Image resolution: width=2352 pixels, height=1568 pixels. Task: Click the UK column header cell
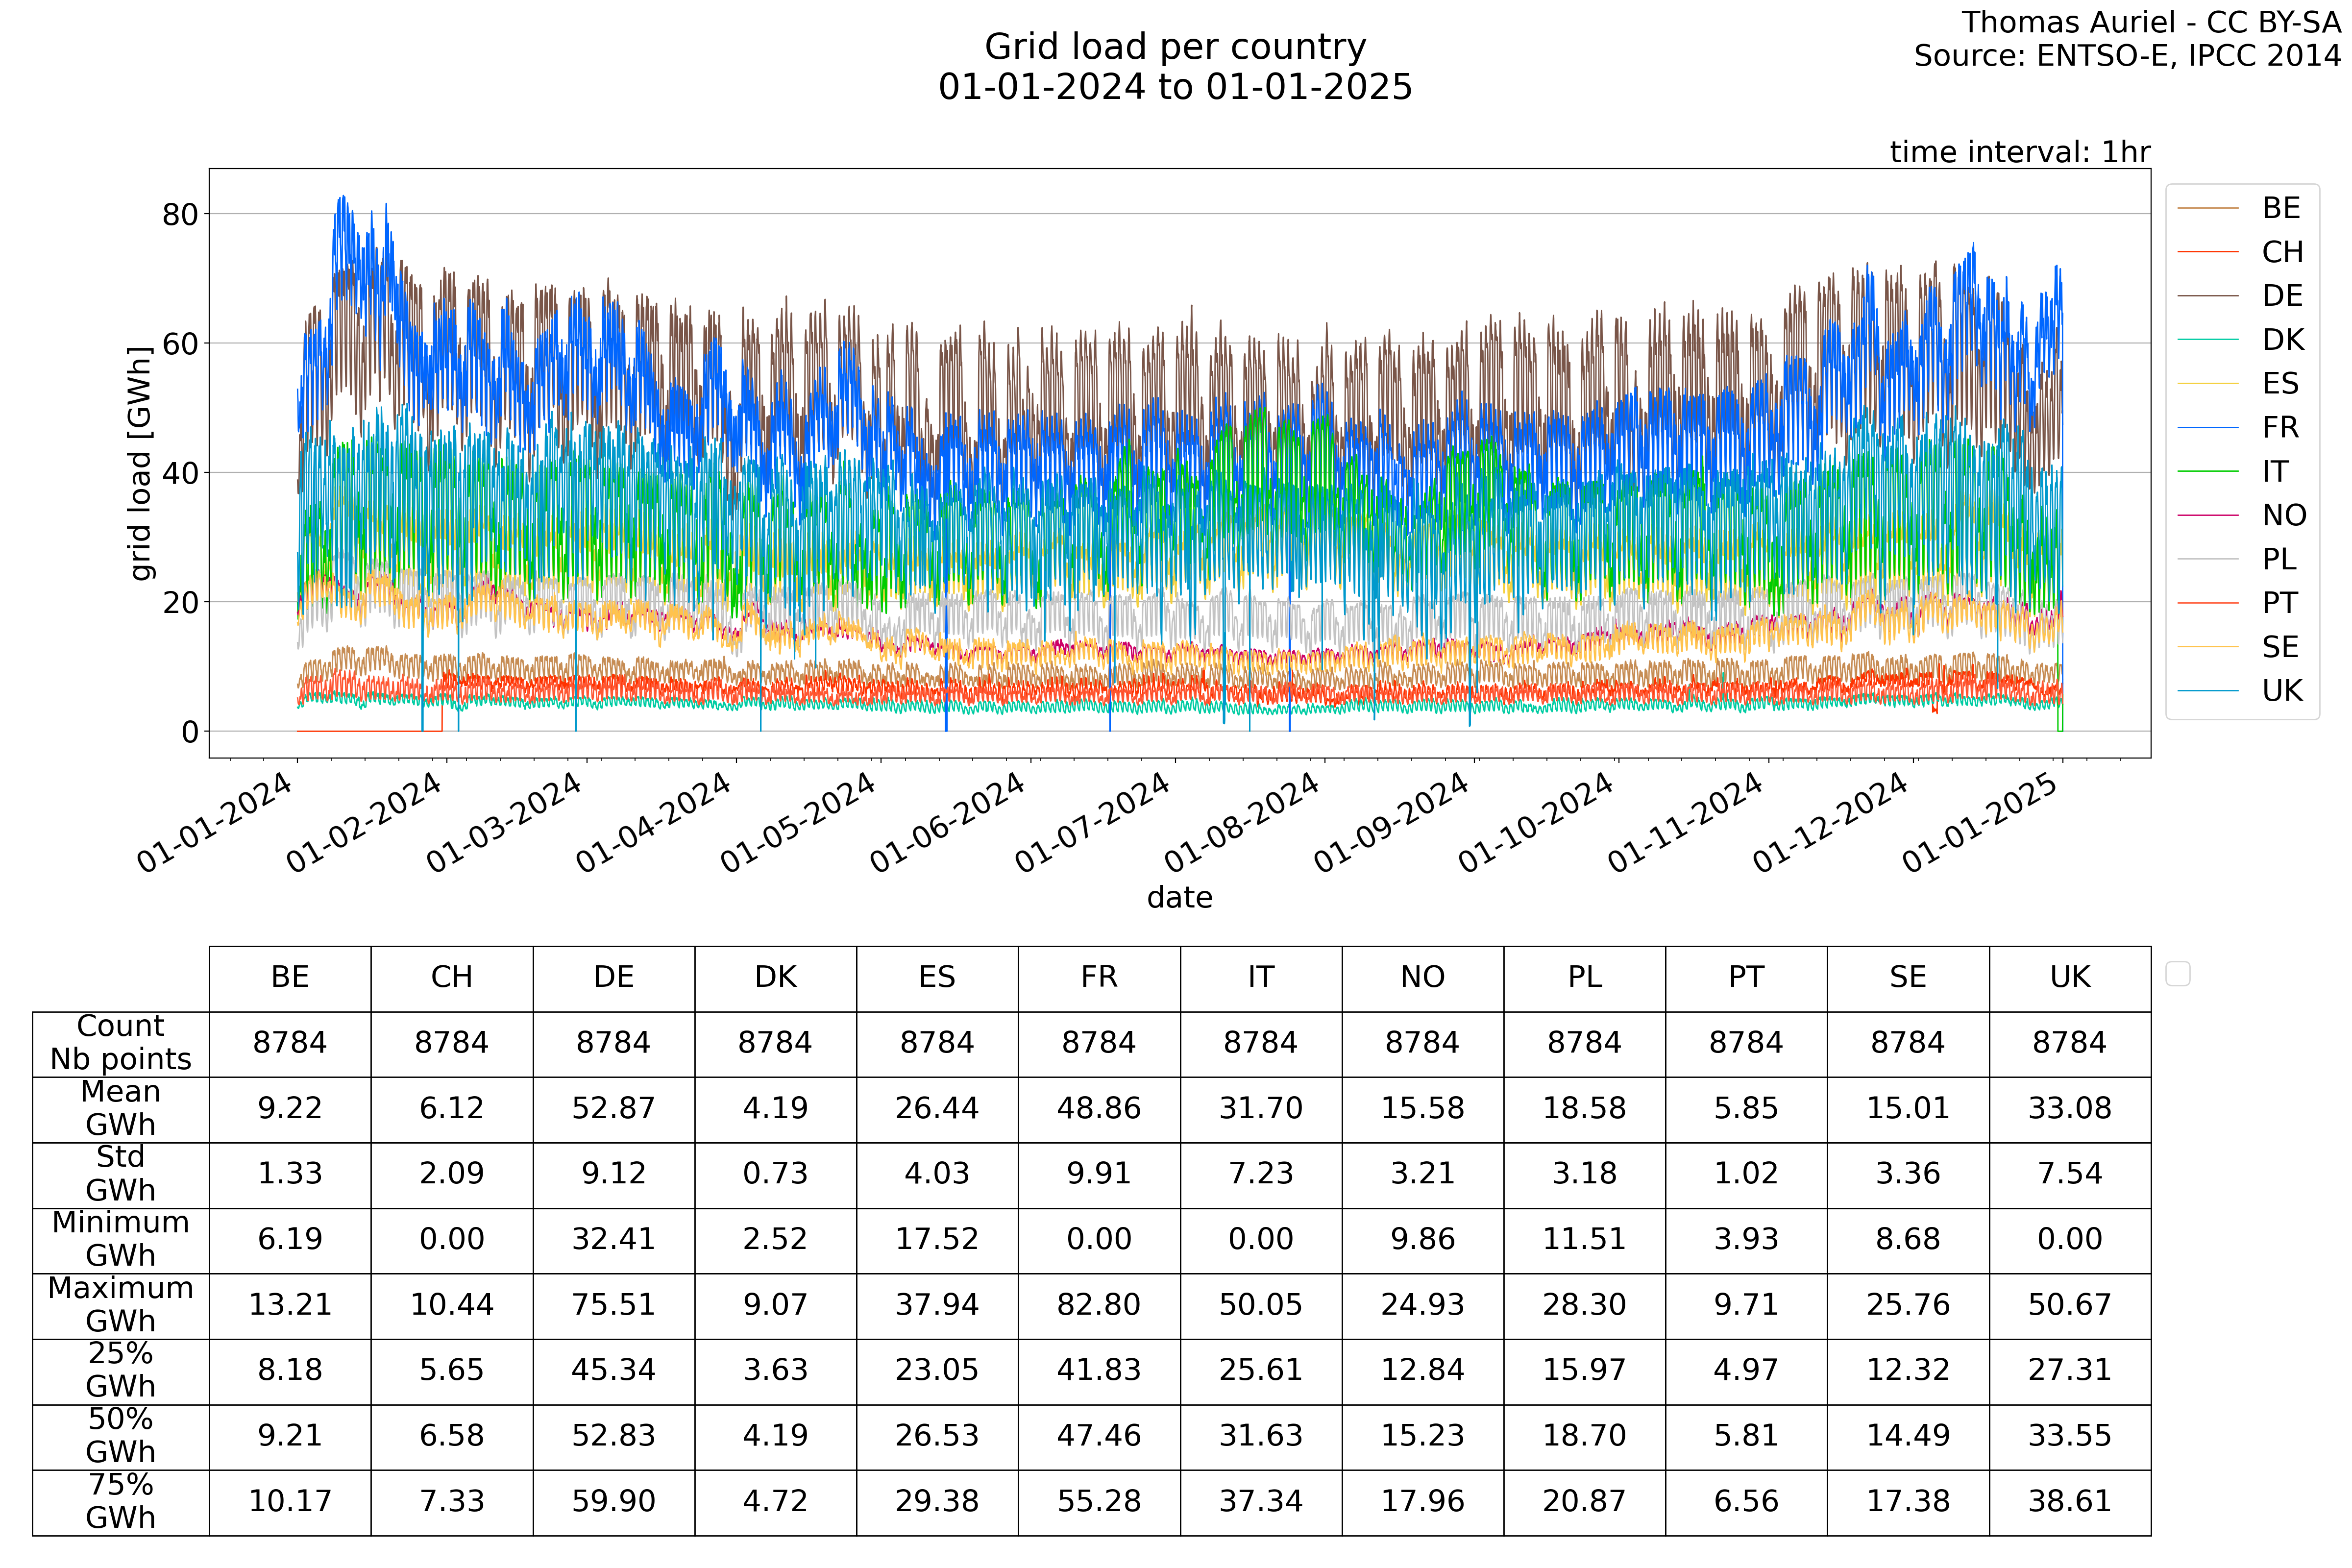tap(2069, 977)
